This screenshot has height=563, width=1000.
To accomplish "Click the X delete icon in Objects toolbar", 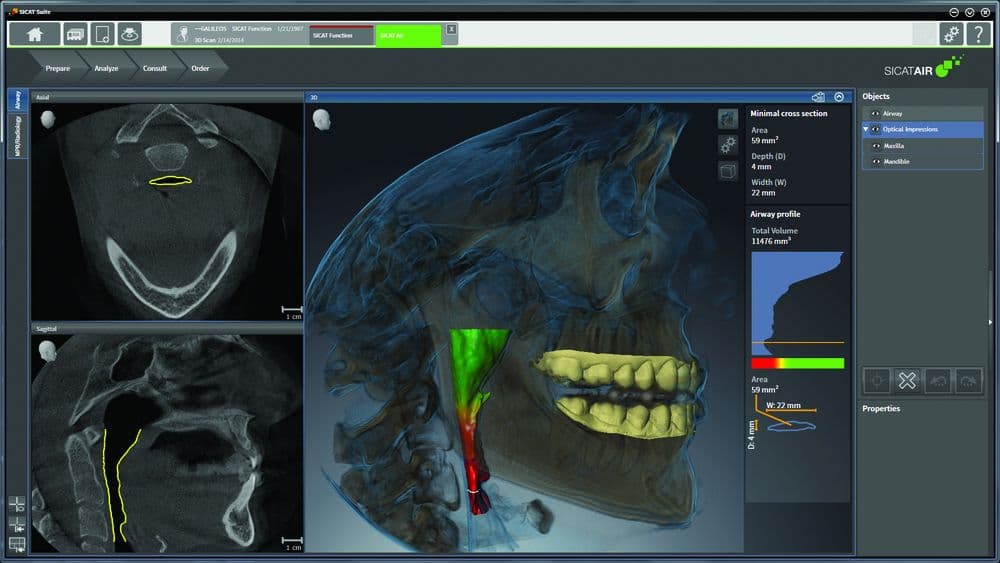I will [x=908, y=380].
